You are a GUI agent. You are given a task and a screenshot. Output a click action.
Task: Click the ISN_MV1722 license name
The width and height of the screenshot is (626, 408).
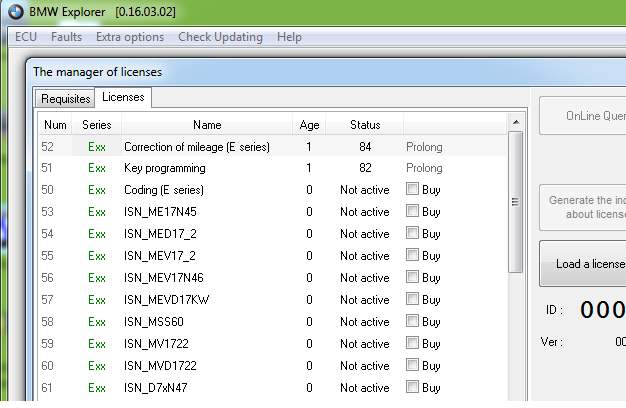tap(156, 343)
